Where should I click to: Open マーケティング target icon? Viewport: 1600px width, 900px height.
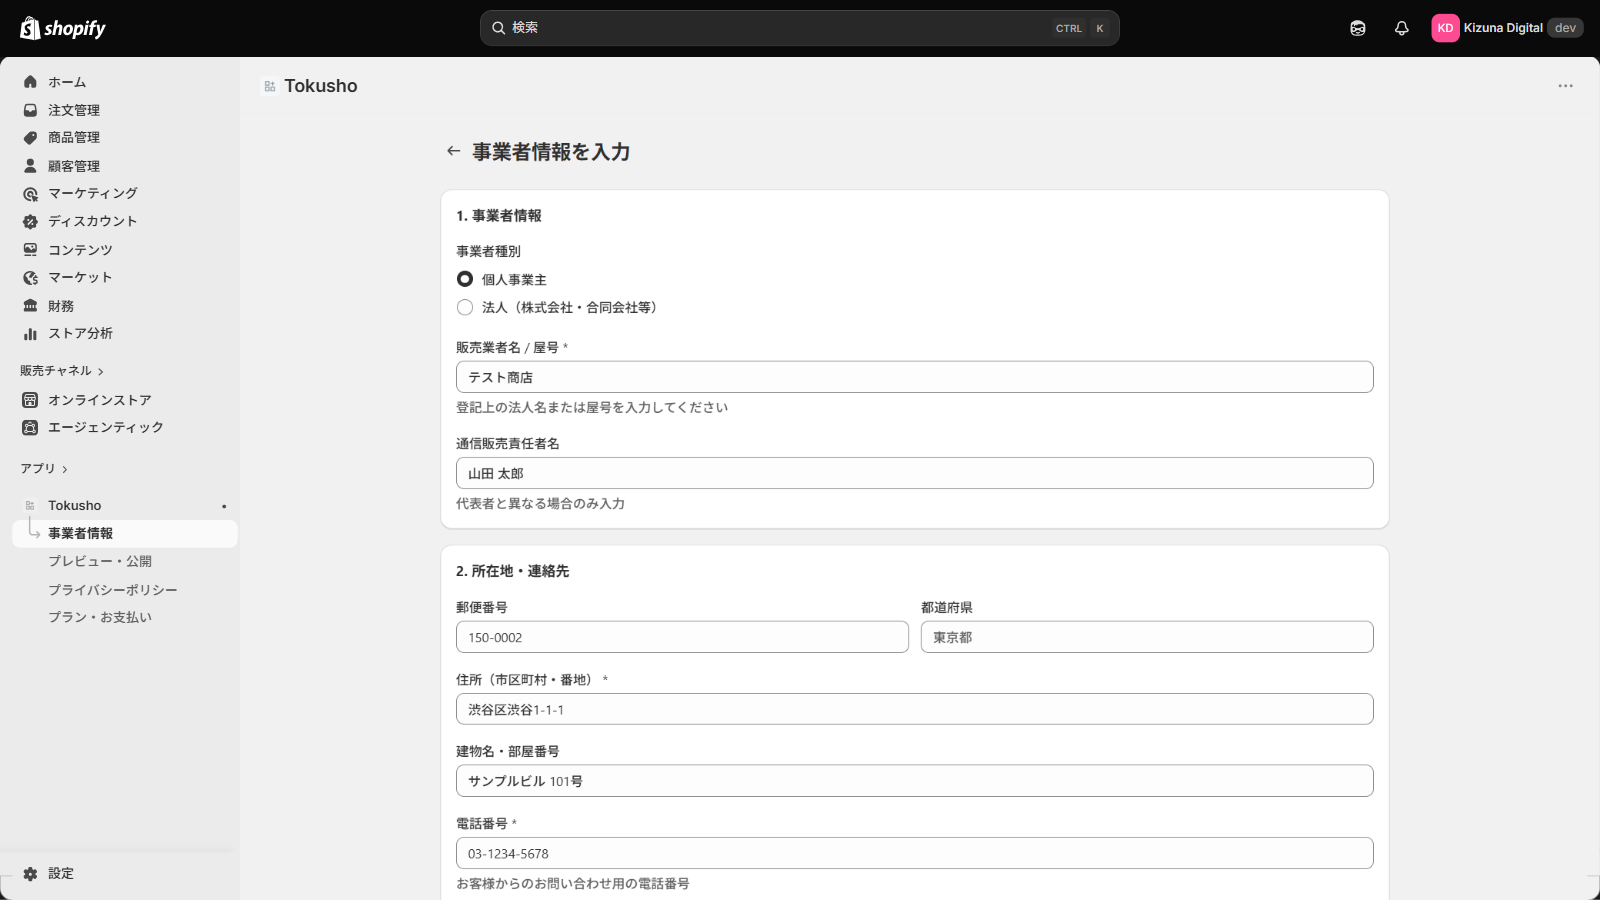(x=30, y=194)
